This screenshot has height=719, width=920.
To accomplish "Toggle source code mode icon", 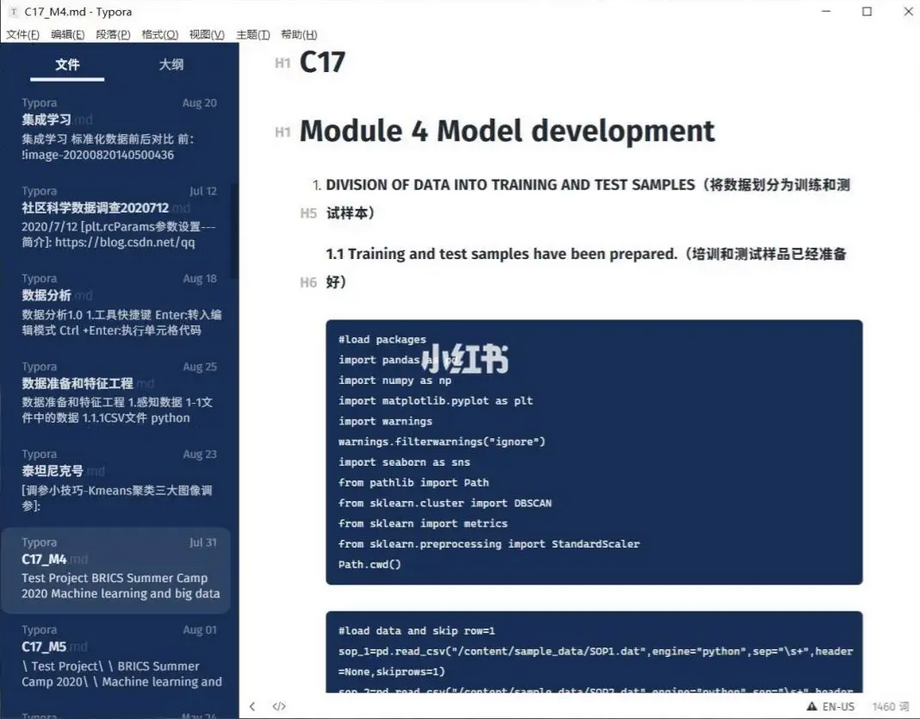I will pos(279,706).
